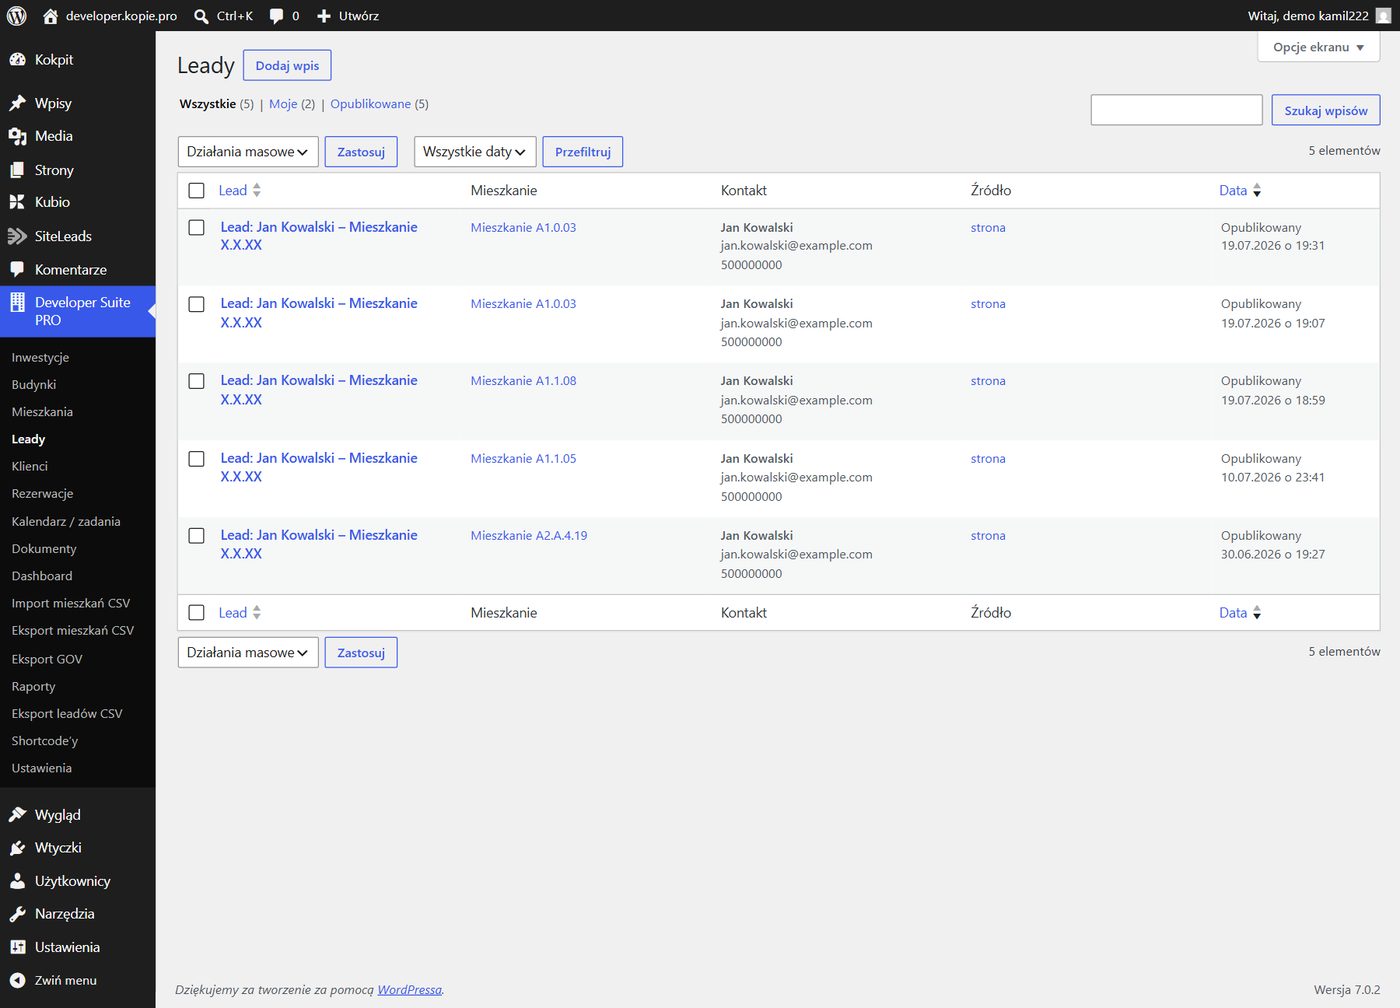Screen dimensions: 1400x1008
Task: Click the Kubio icon in sidebar
Action: (x=17, y=202)
